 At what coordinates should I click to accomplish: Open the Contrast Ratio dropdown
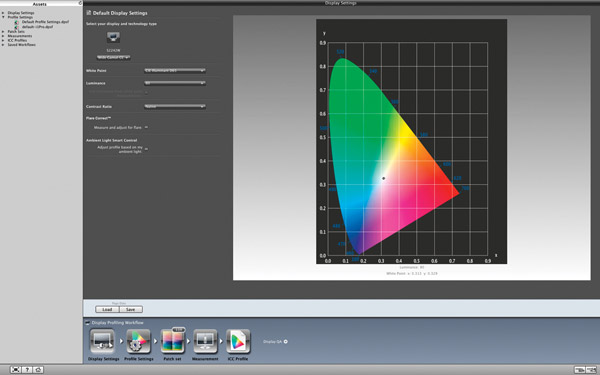175,106
